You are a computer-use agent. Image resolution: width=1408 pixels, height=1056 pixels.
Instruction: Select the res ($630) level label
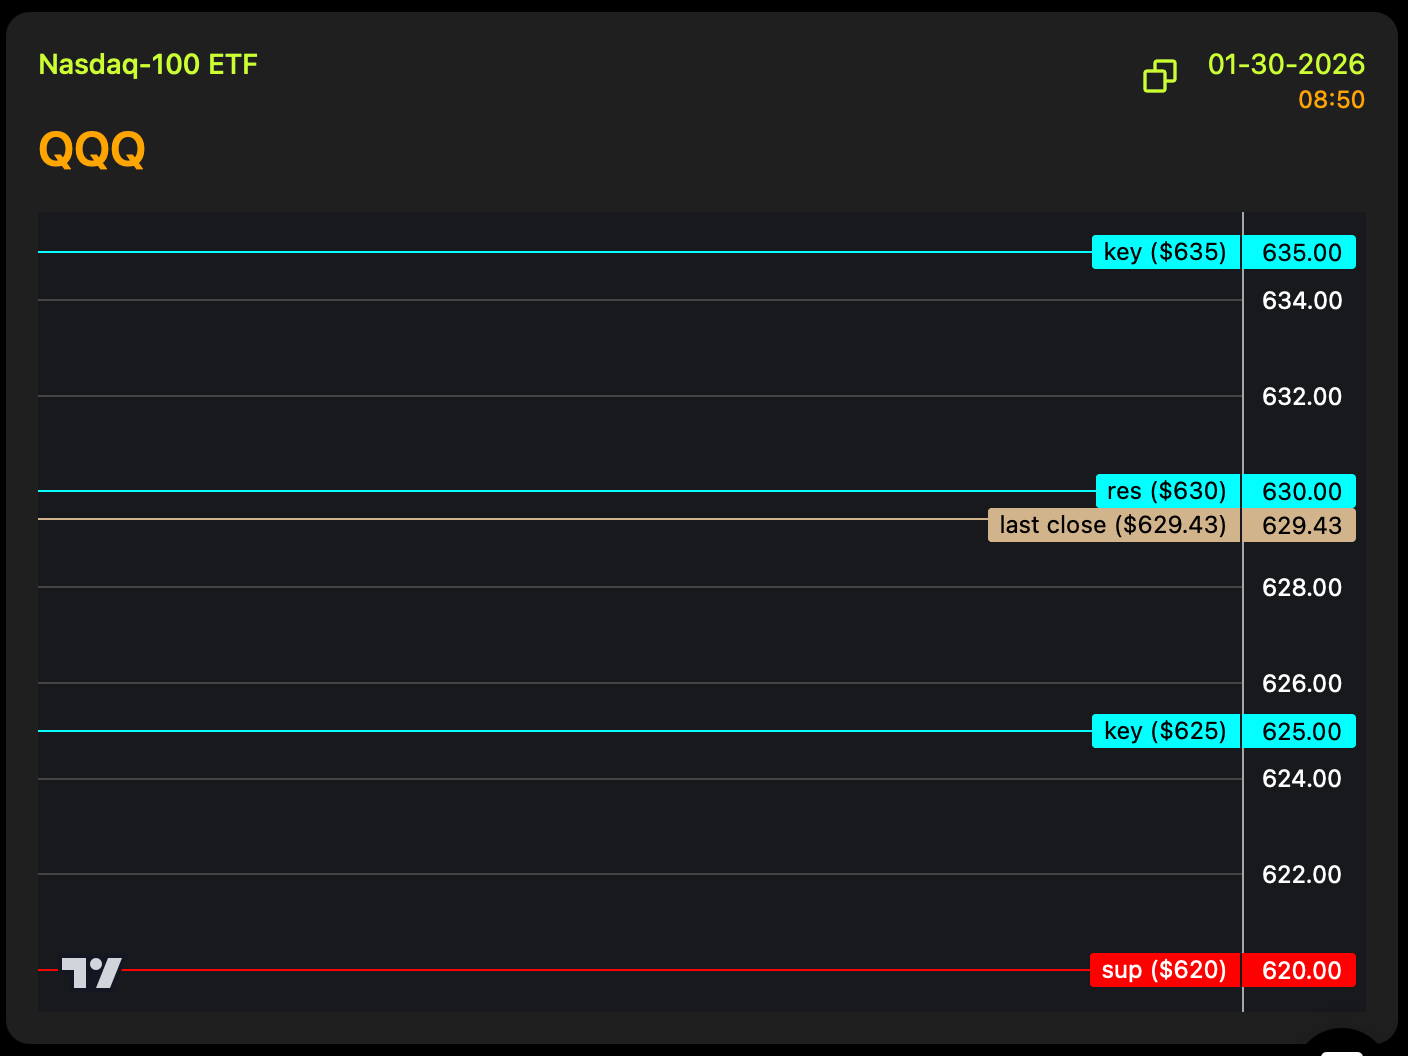tap(1167, 491)
